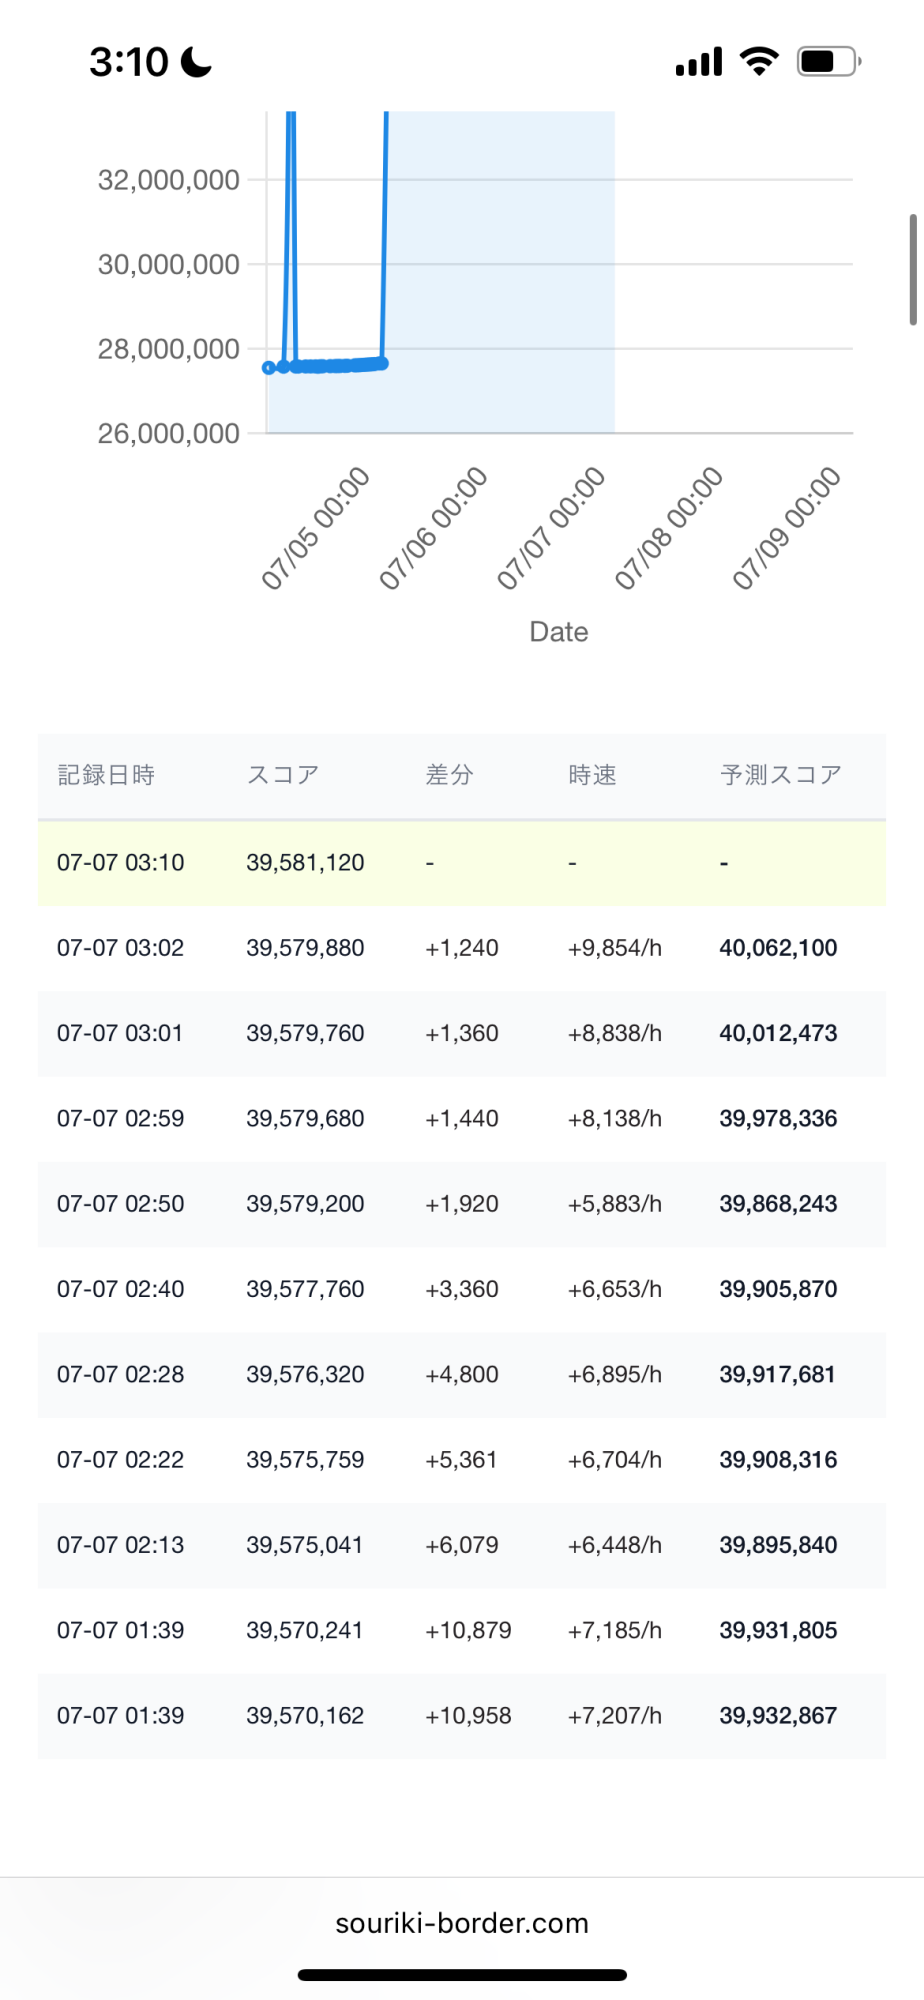Tap the home indicator bar at bottom
Screen dimensions: 924x2000
[462, 1975]
